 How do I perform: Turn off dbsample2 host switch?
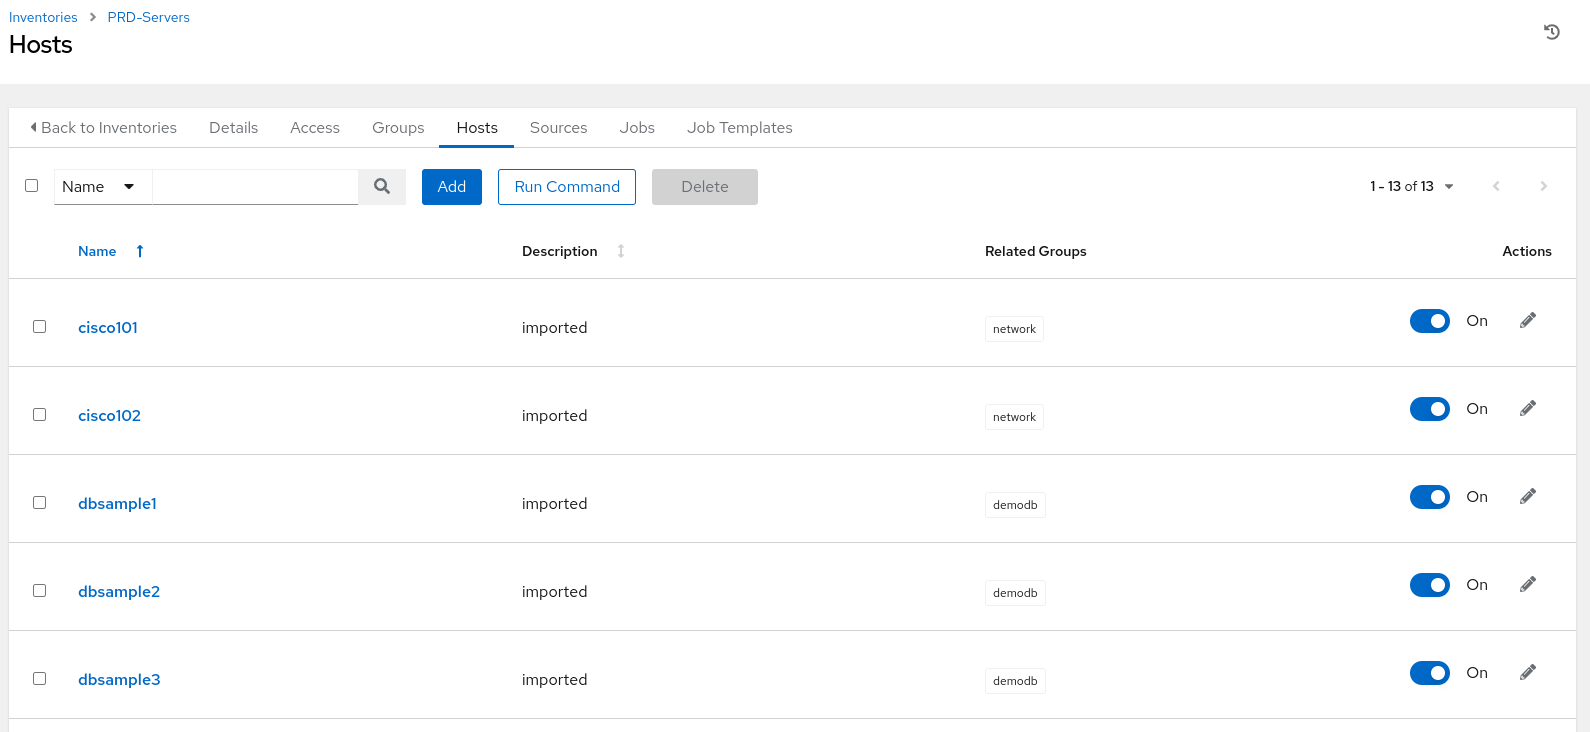[x=1429, y=585]
